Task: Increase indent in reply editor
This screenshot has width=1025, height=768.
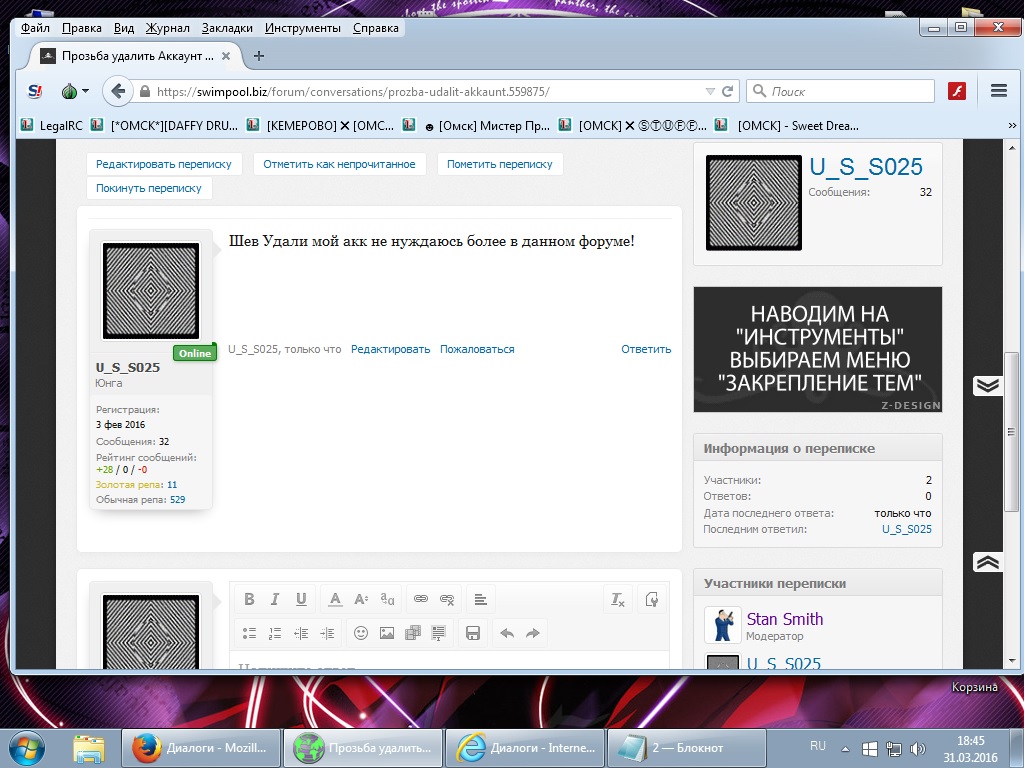Action: tap(327, 633)
